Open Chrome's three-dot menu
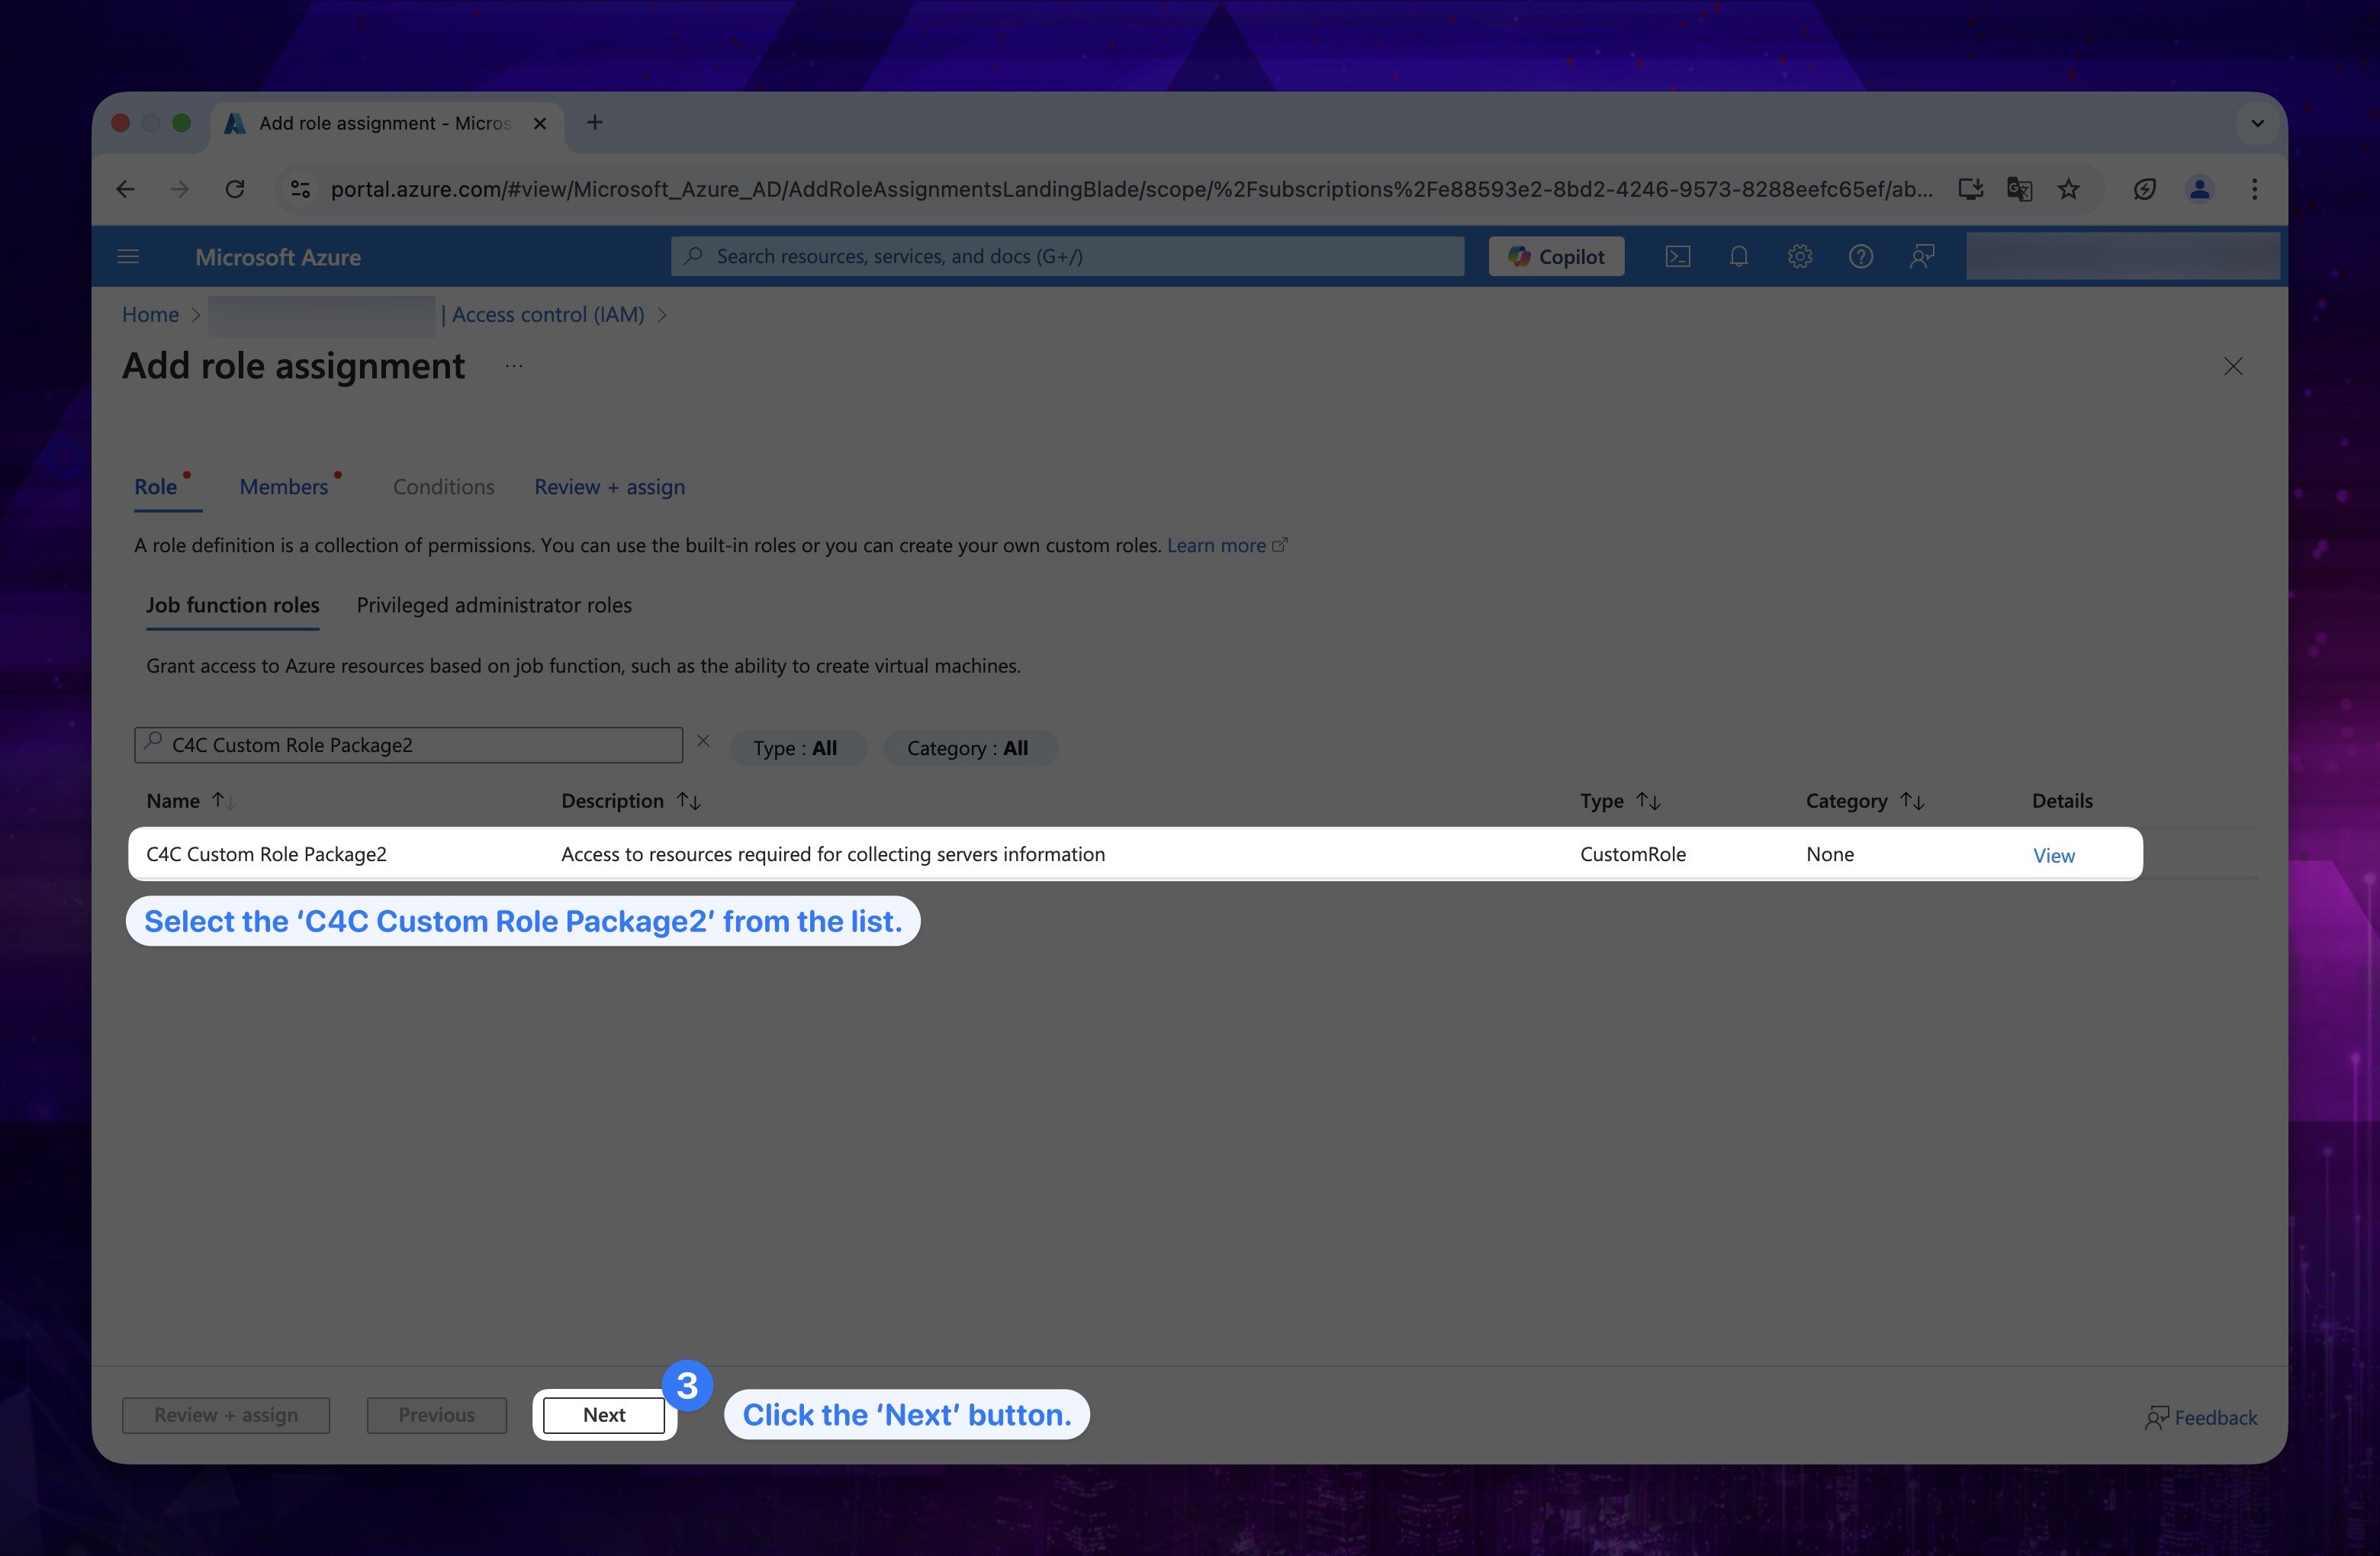The width and height of the screenshot is (2380, 1556). [2254, 189]
